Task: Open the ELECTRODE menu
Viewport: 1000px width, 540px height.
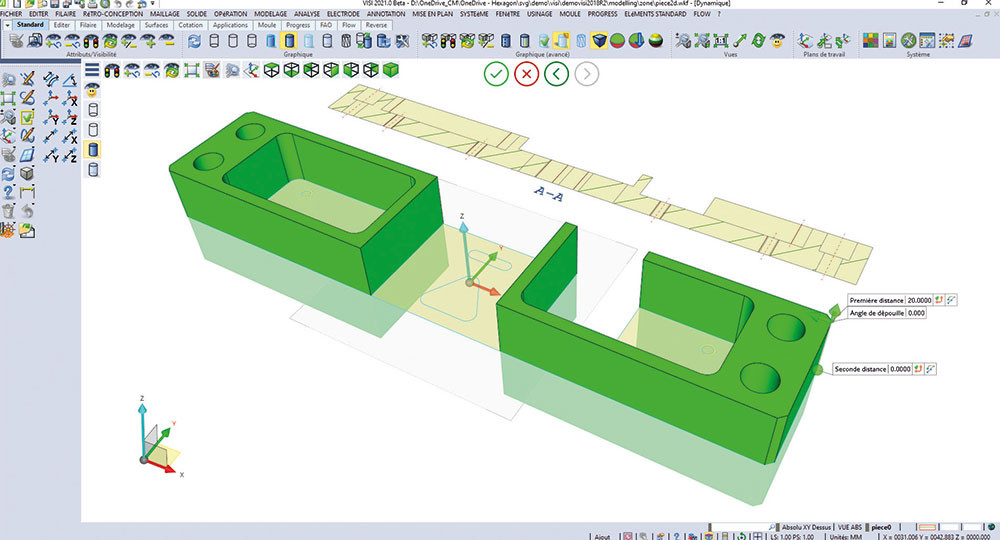Action: click(x=343, y=13)
